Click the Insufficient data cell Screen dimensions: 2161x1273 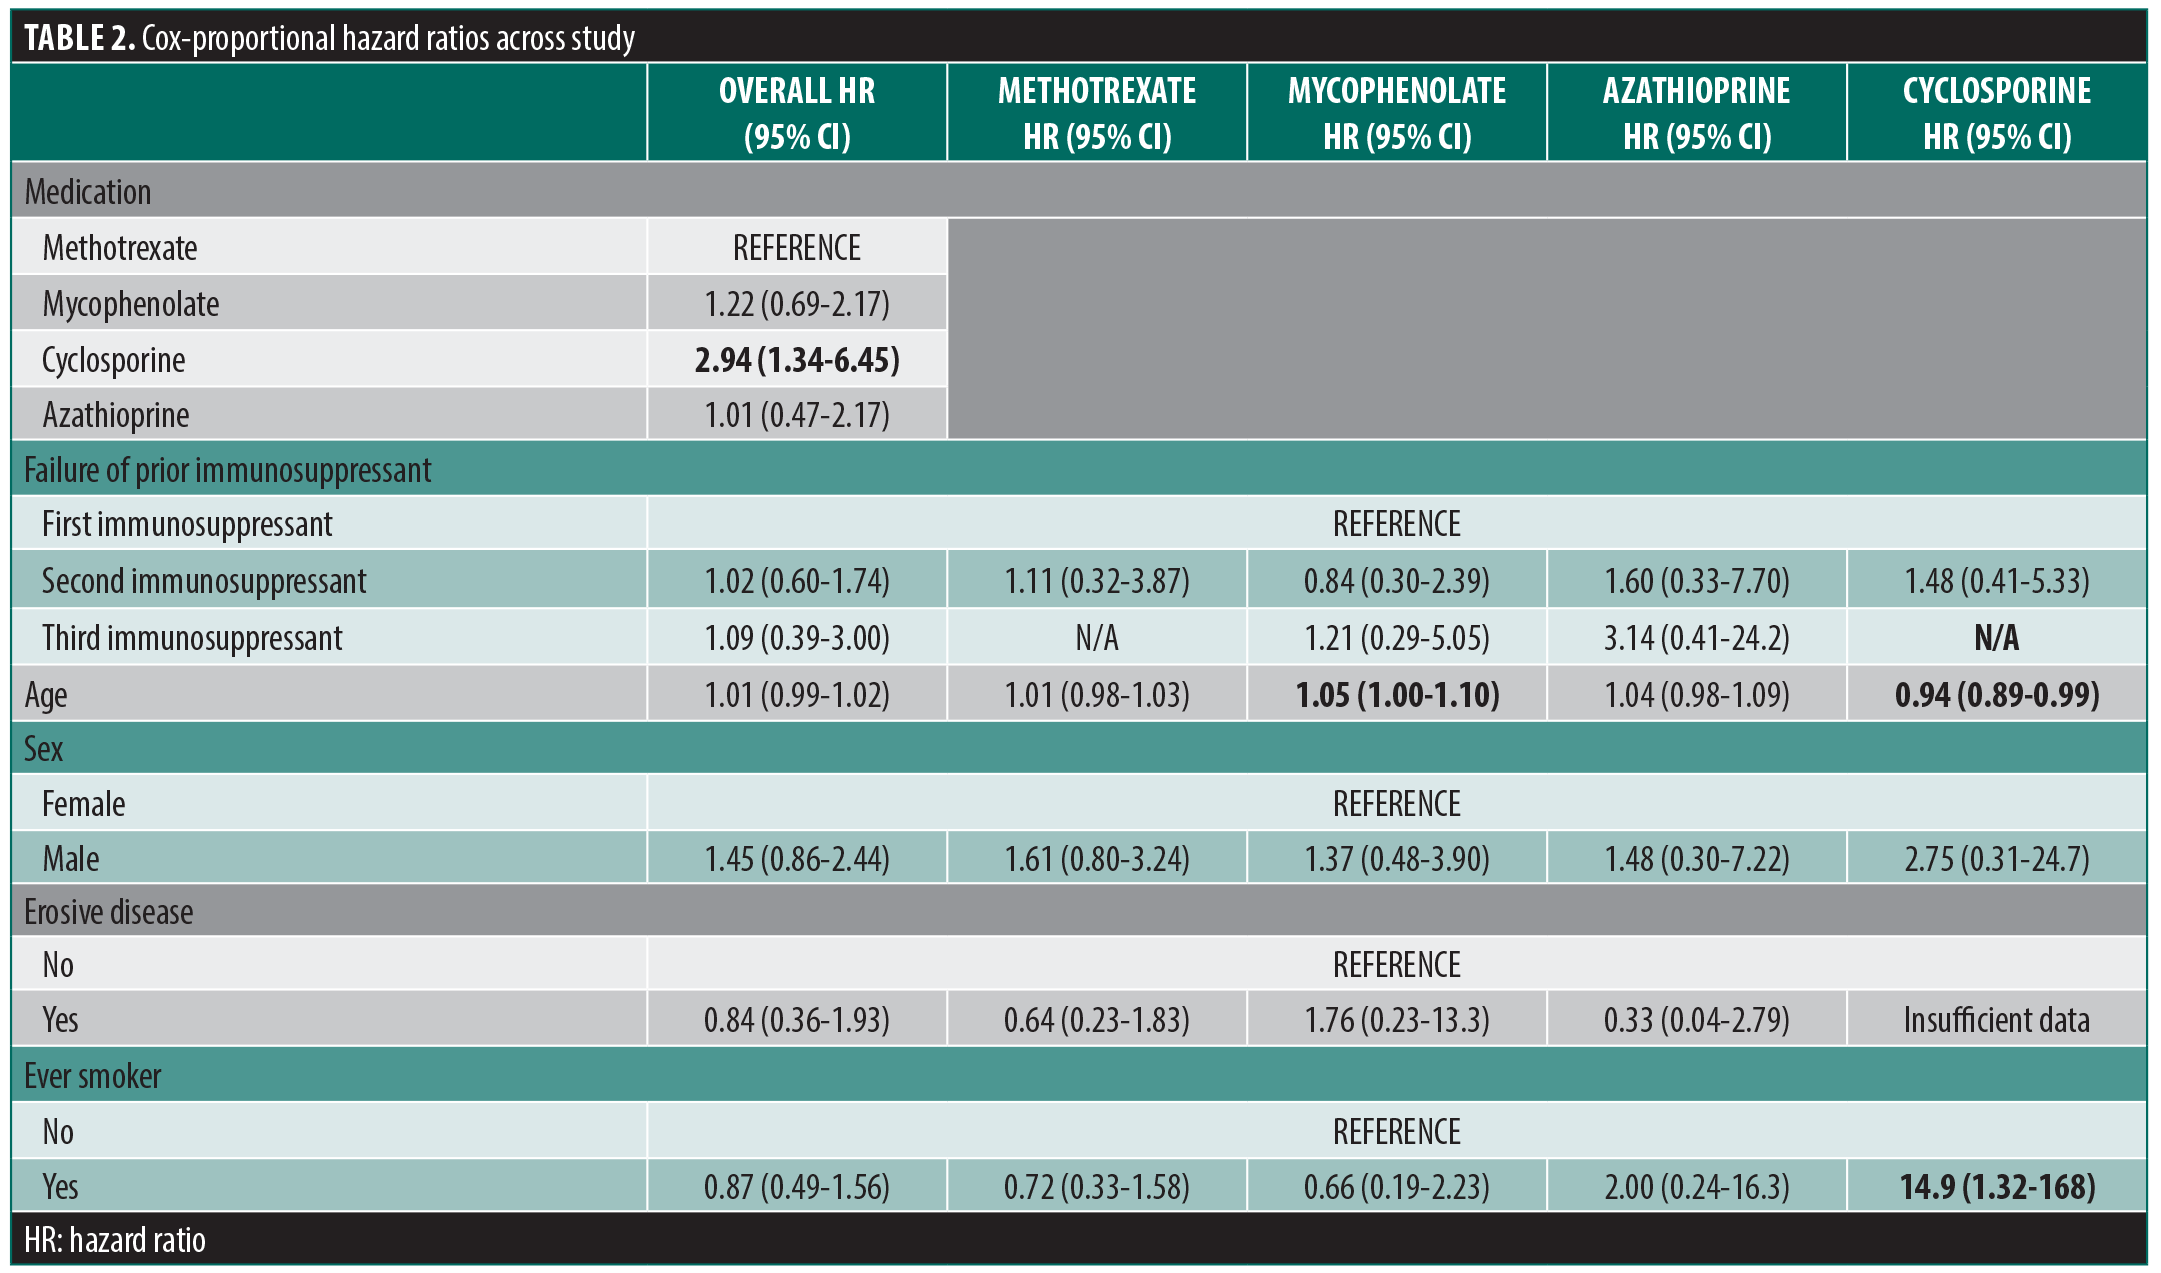coord(1996,1020)
